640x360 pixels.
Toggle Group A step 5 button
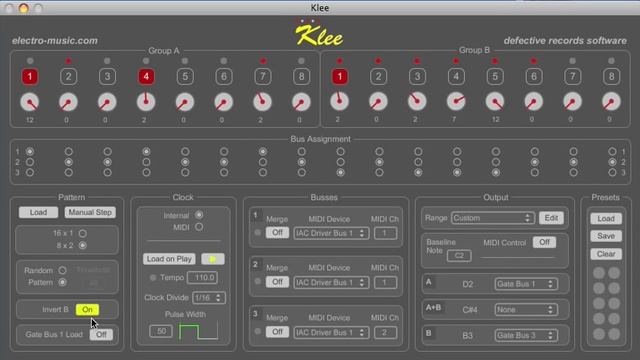[185, 76]
